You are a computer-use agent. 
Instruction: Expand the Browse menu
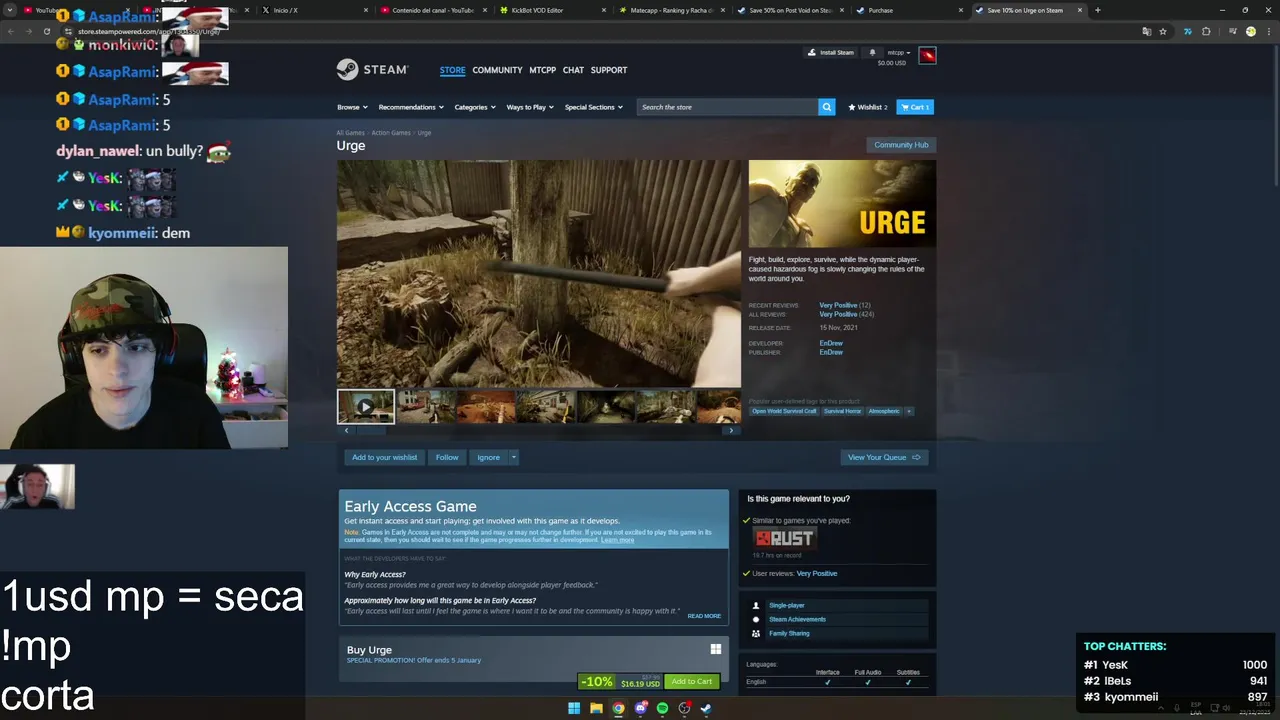(352, 107)
